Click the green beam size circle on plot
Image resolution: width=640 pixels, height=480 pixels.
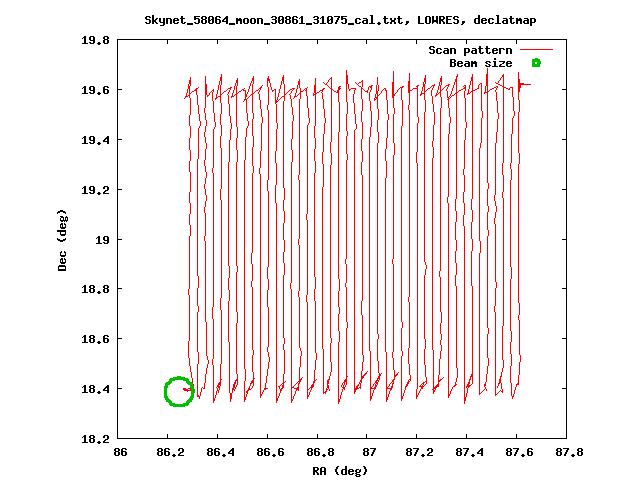coord(179,391)
